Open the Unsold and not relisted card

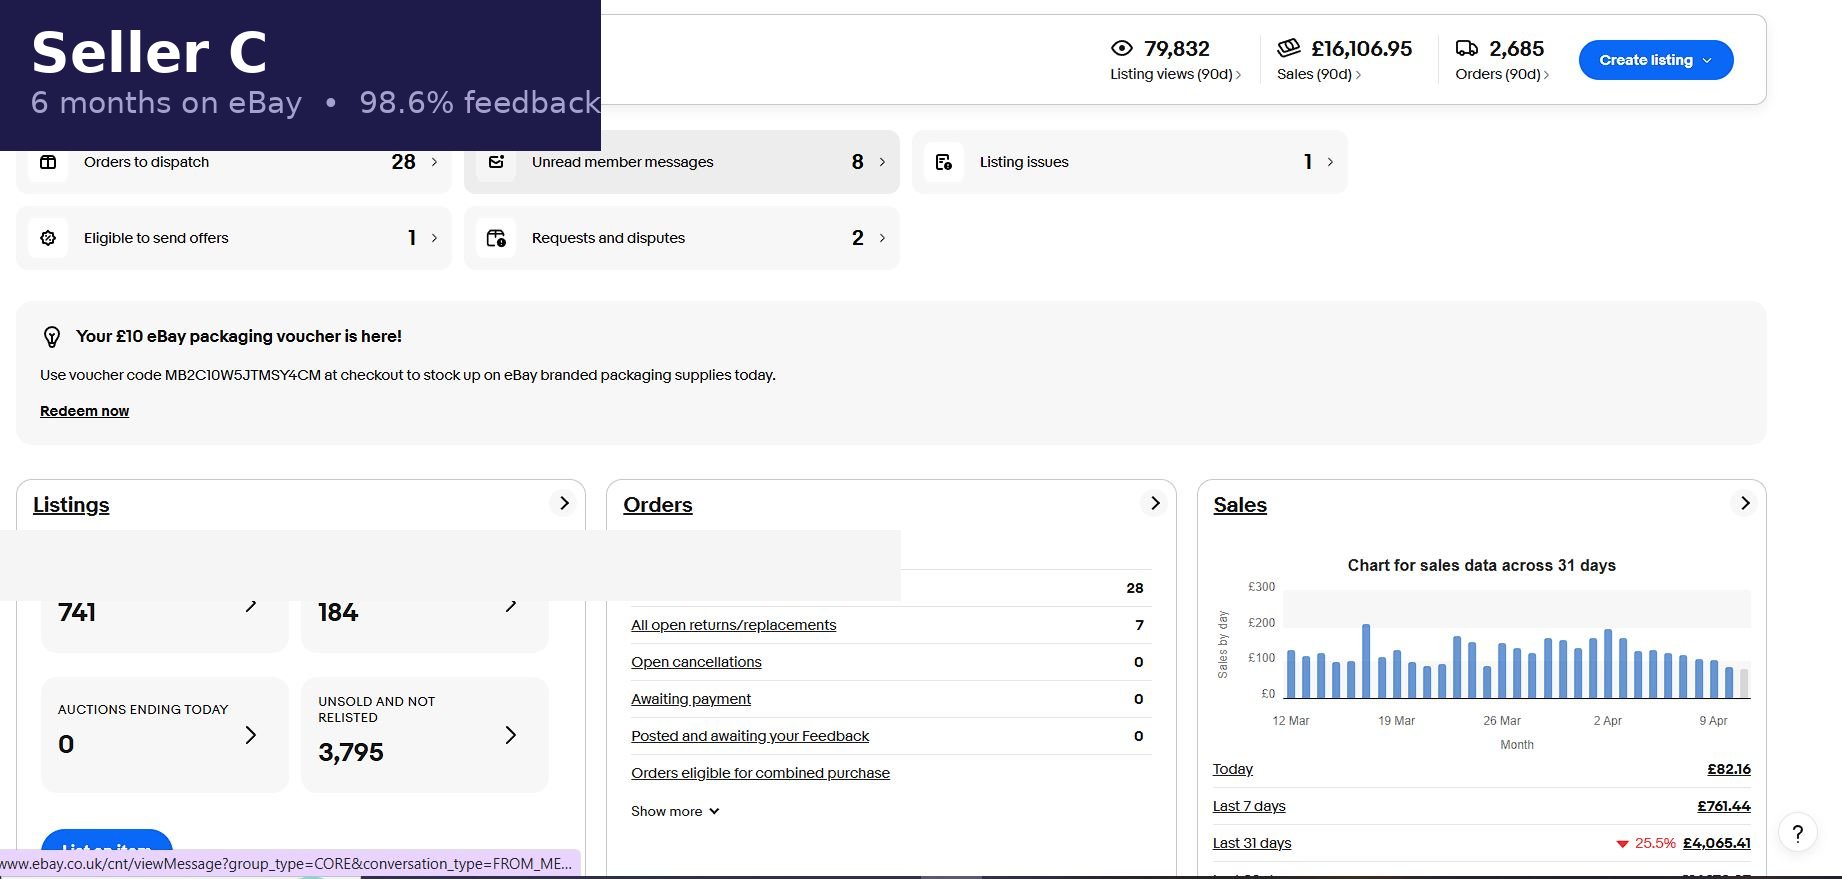[425, 735]
